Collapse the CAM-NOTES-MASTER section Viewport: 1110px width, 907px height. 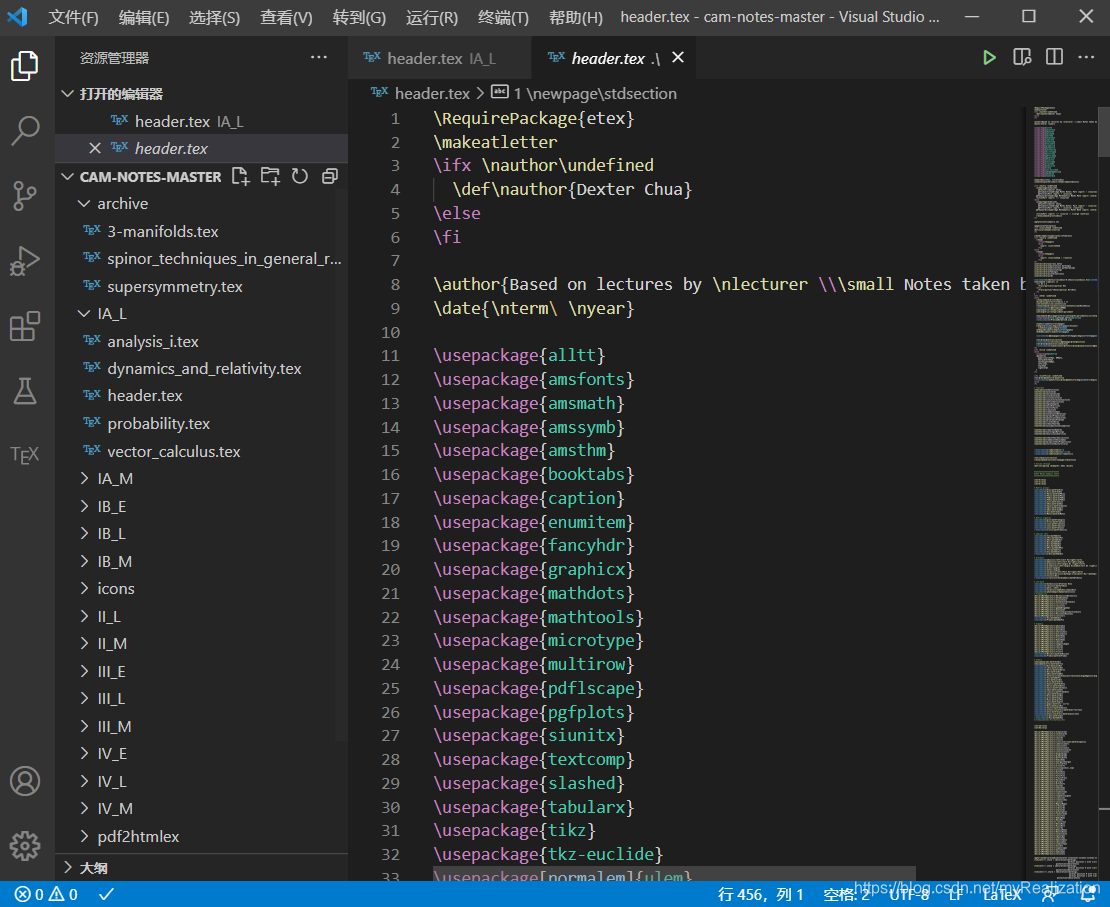69,176
